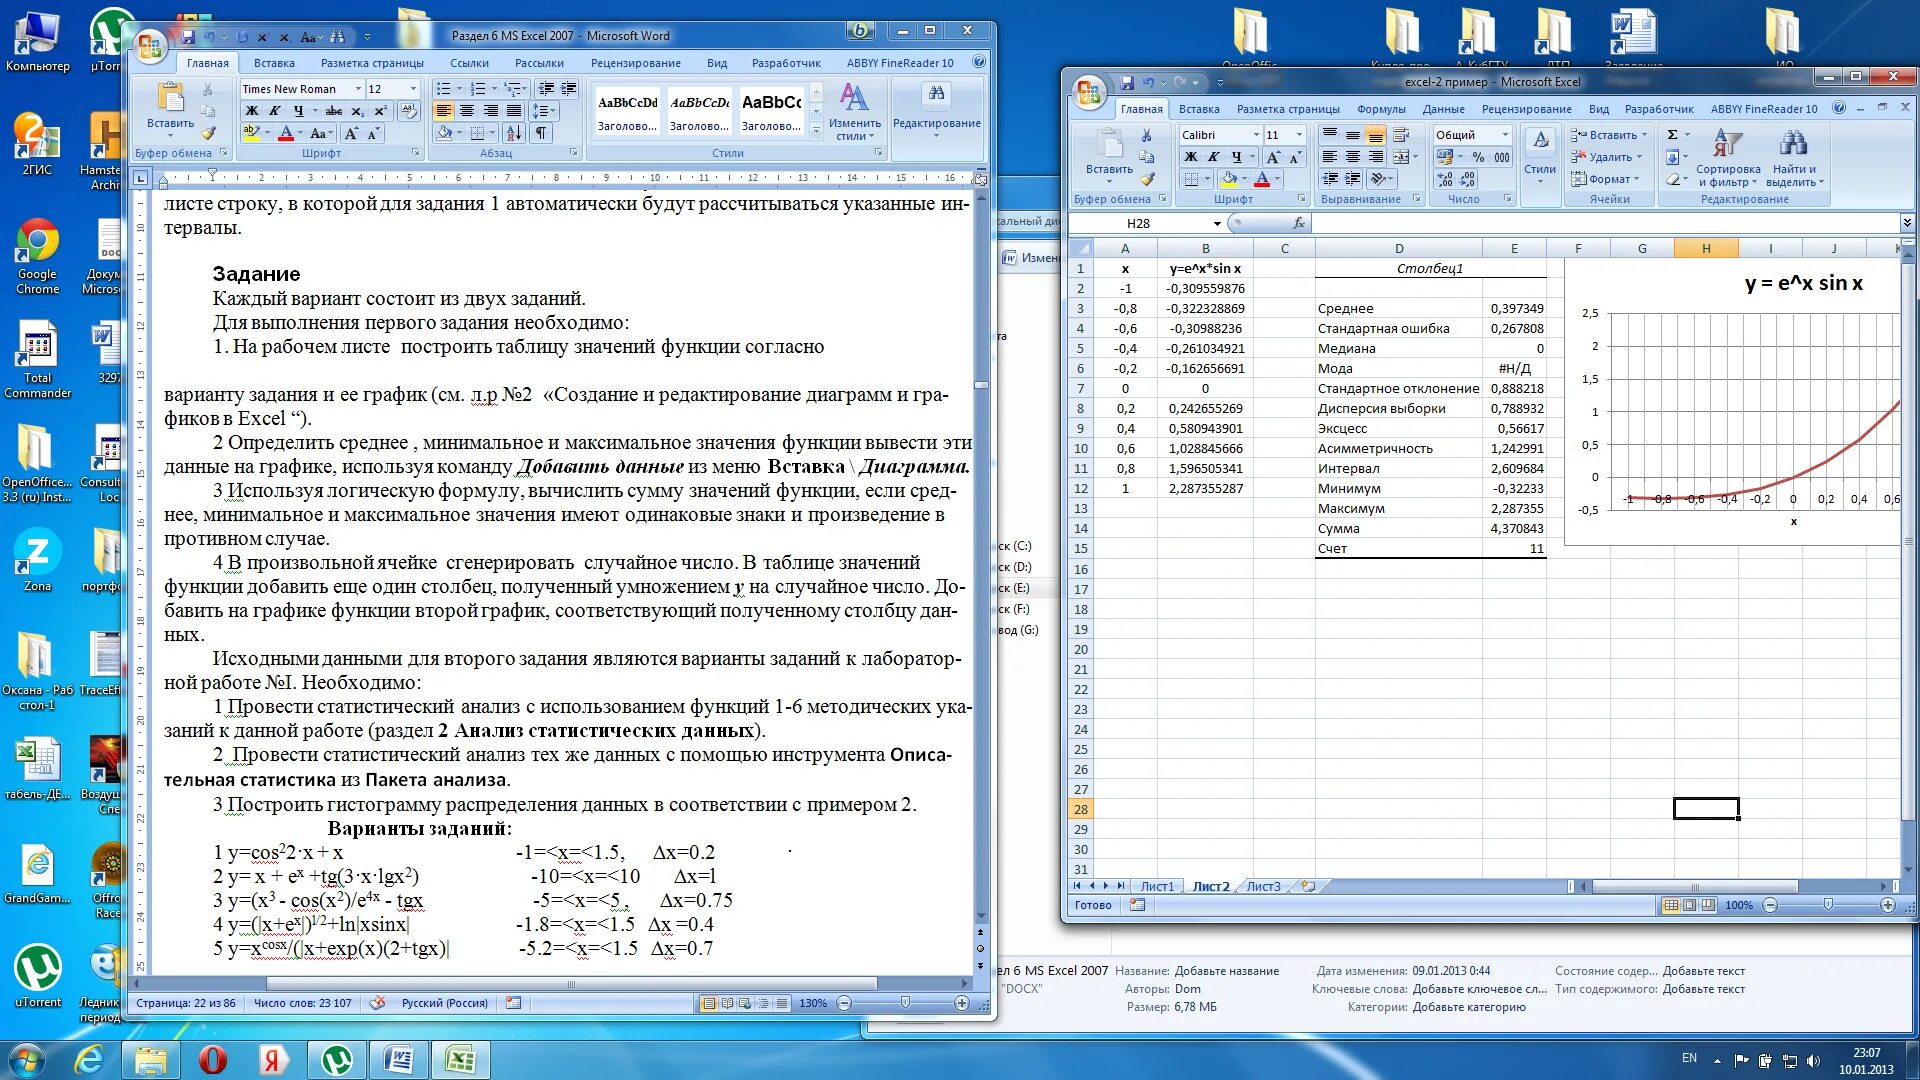Click the format painter brush in Word
1920x1080 pixels.
tap(208, 133)
